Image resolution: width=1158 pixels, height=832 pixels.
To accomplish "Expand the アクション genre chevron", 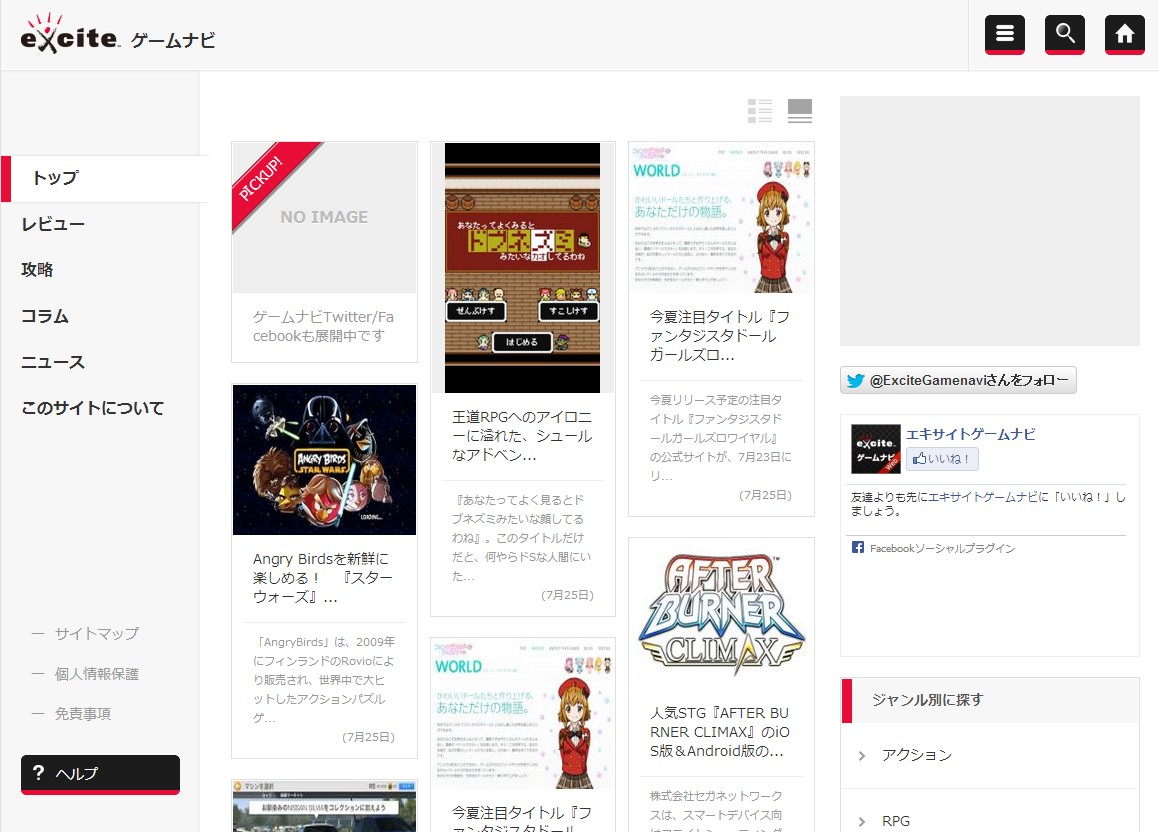I will pos(862,755).
